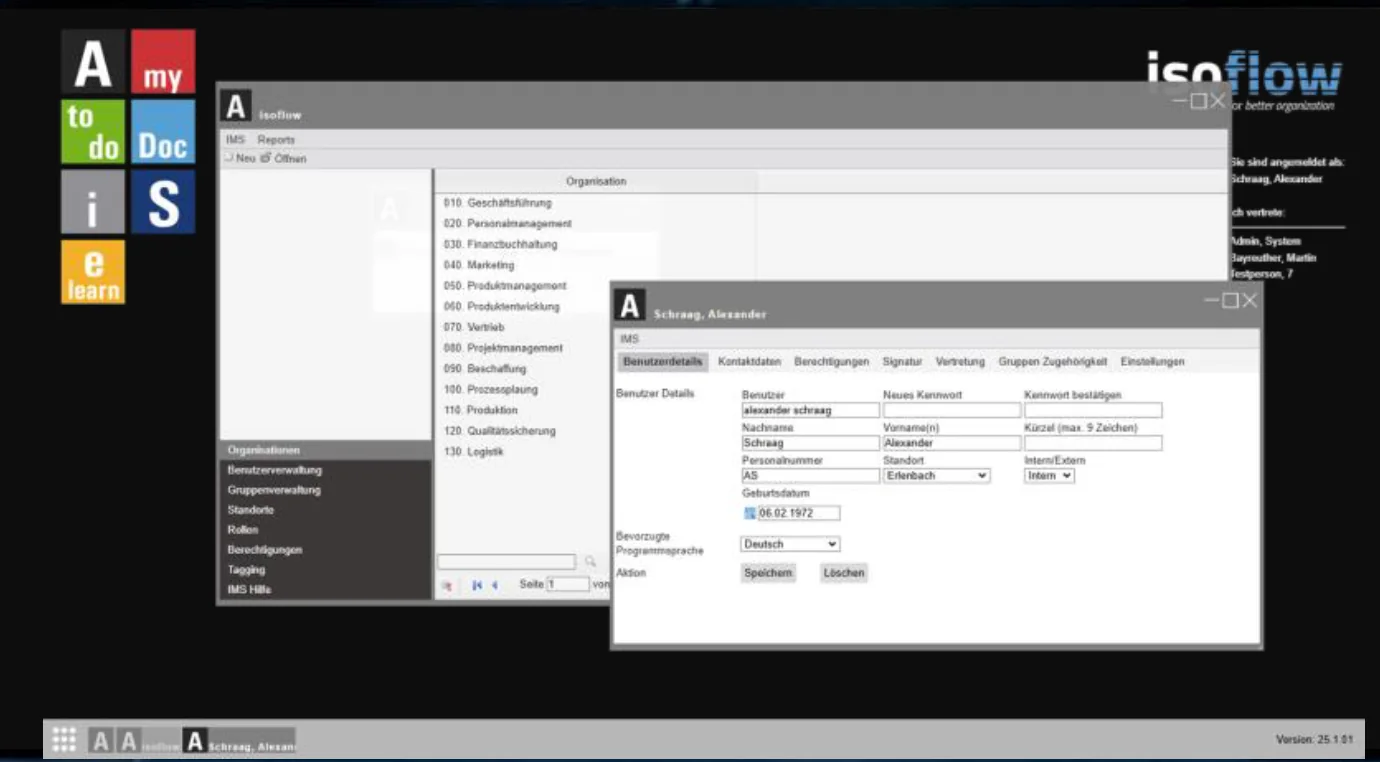Click the Personalnummer field
The image size is (1380, 762).
click(x=811, y=476)
